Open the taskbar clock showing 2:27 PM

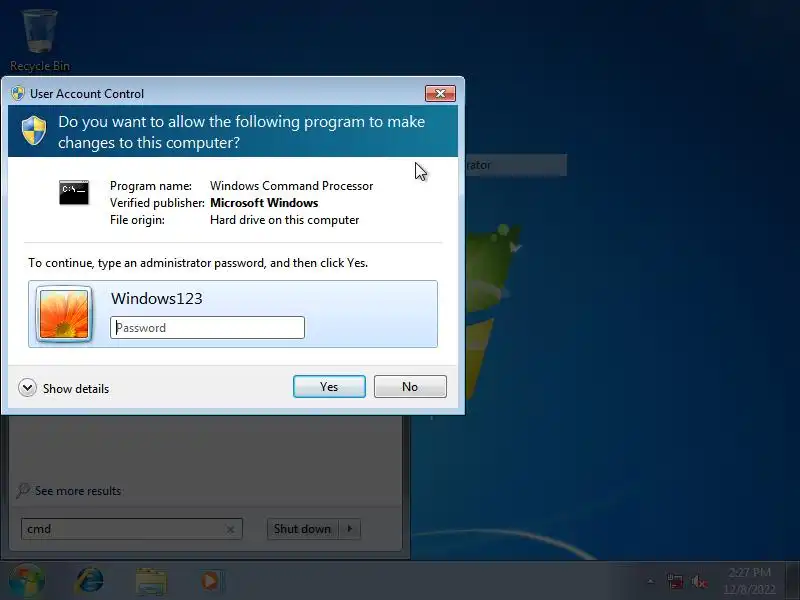749,581
